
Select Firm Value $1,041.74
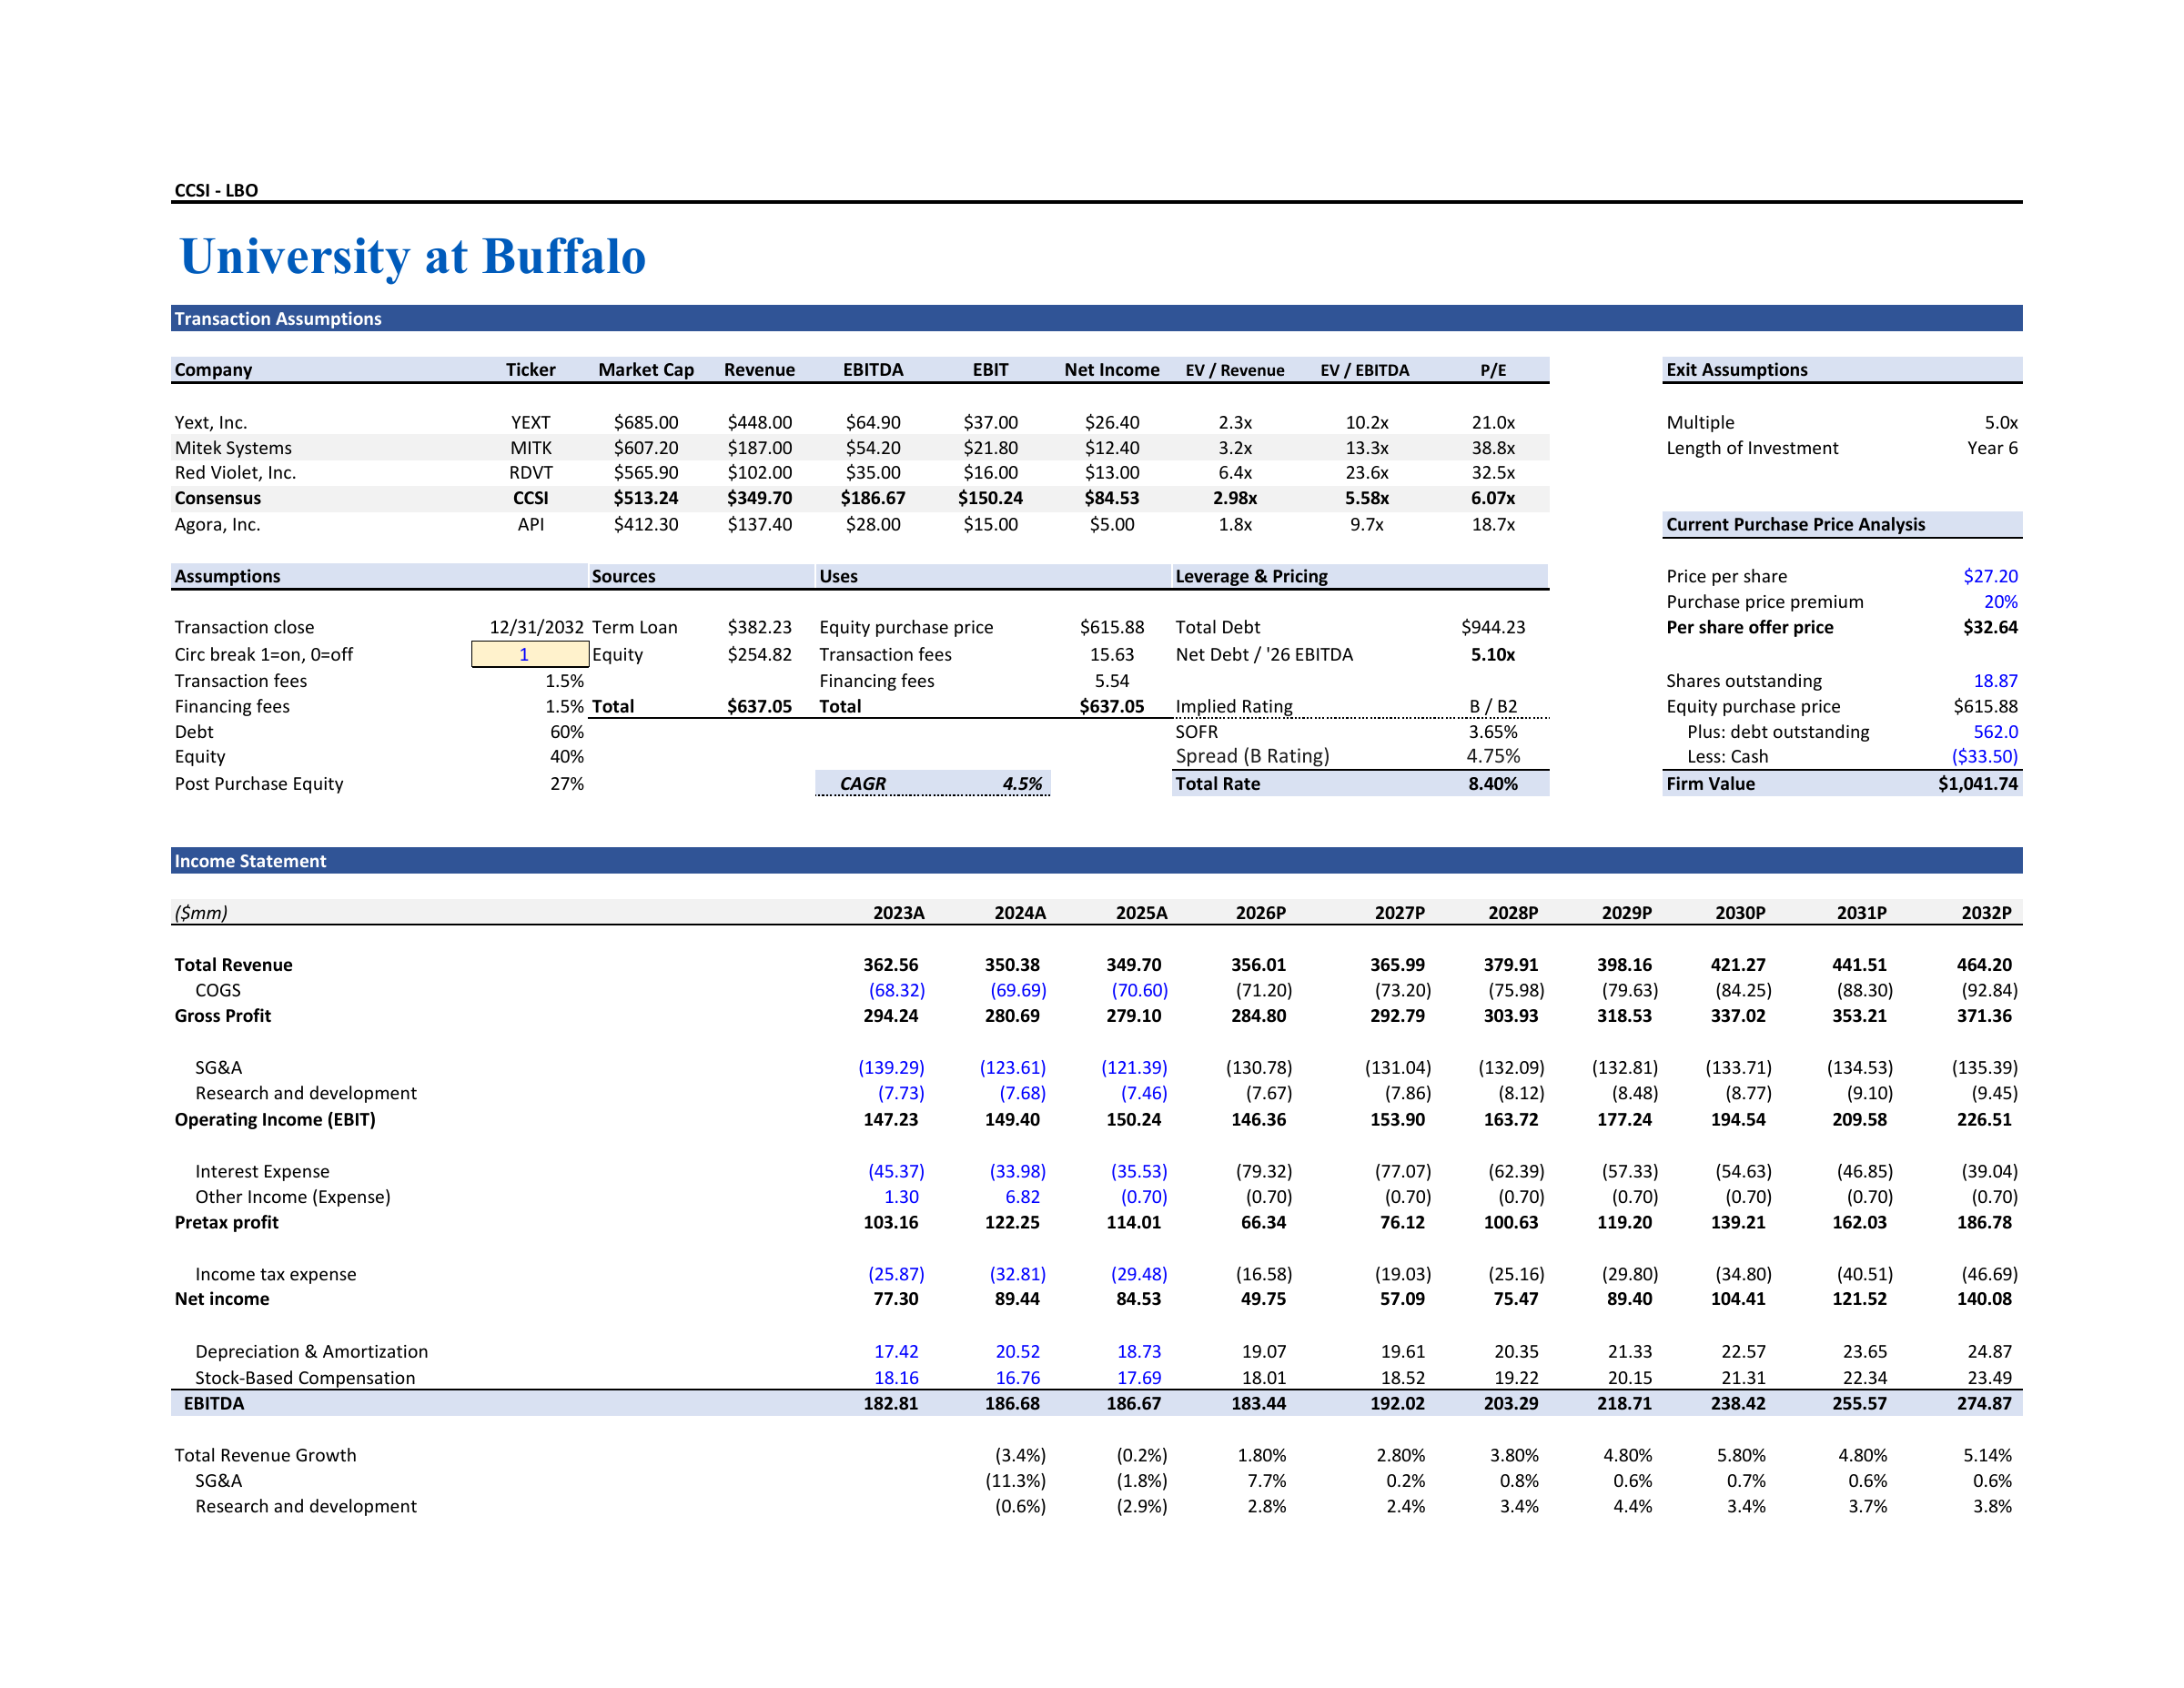(x=1977, y=784)
